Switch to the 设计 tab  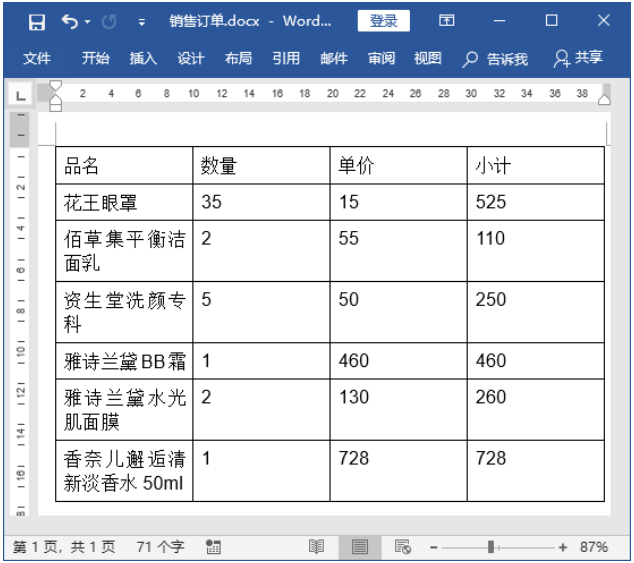pyautogui.click(x=191, y=58)
